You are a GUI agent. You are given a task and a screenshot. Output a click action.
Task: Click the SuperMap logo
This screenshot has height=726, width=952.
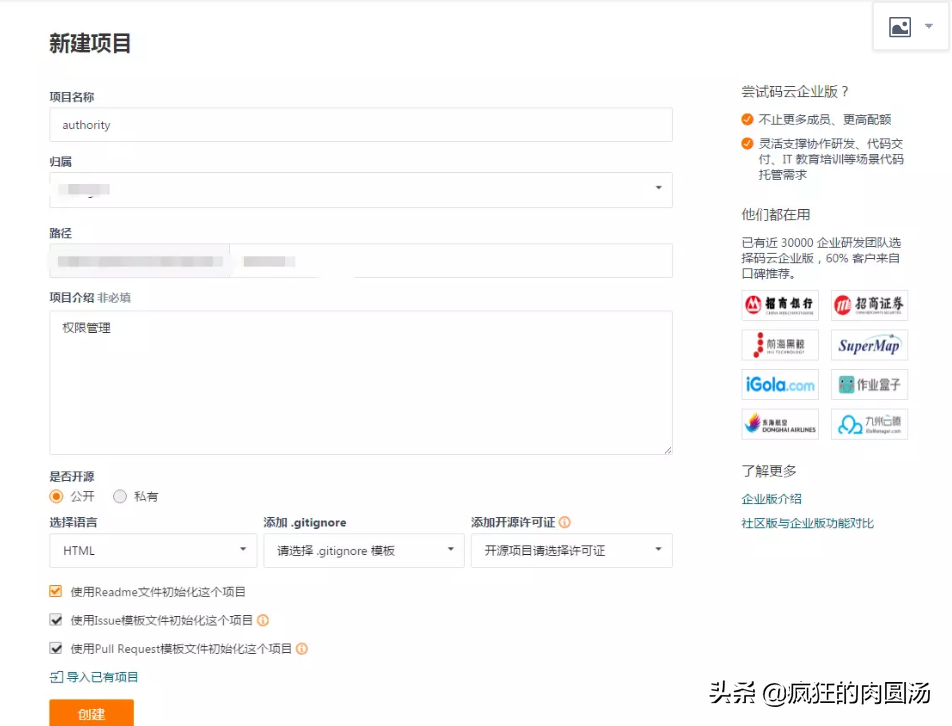[869, 346]
